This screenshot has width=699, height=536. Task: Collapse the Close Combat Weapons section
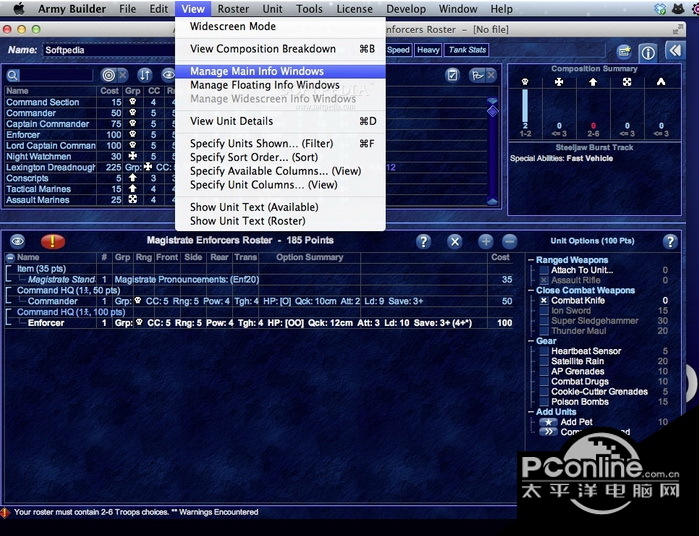pos(531,290)
